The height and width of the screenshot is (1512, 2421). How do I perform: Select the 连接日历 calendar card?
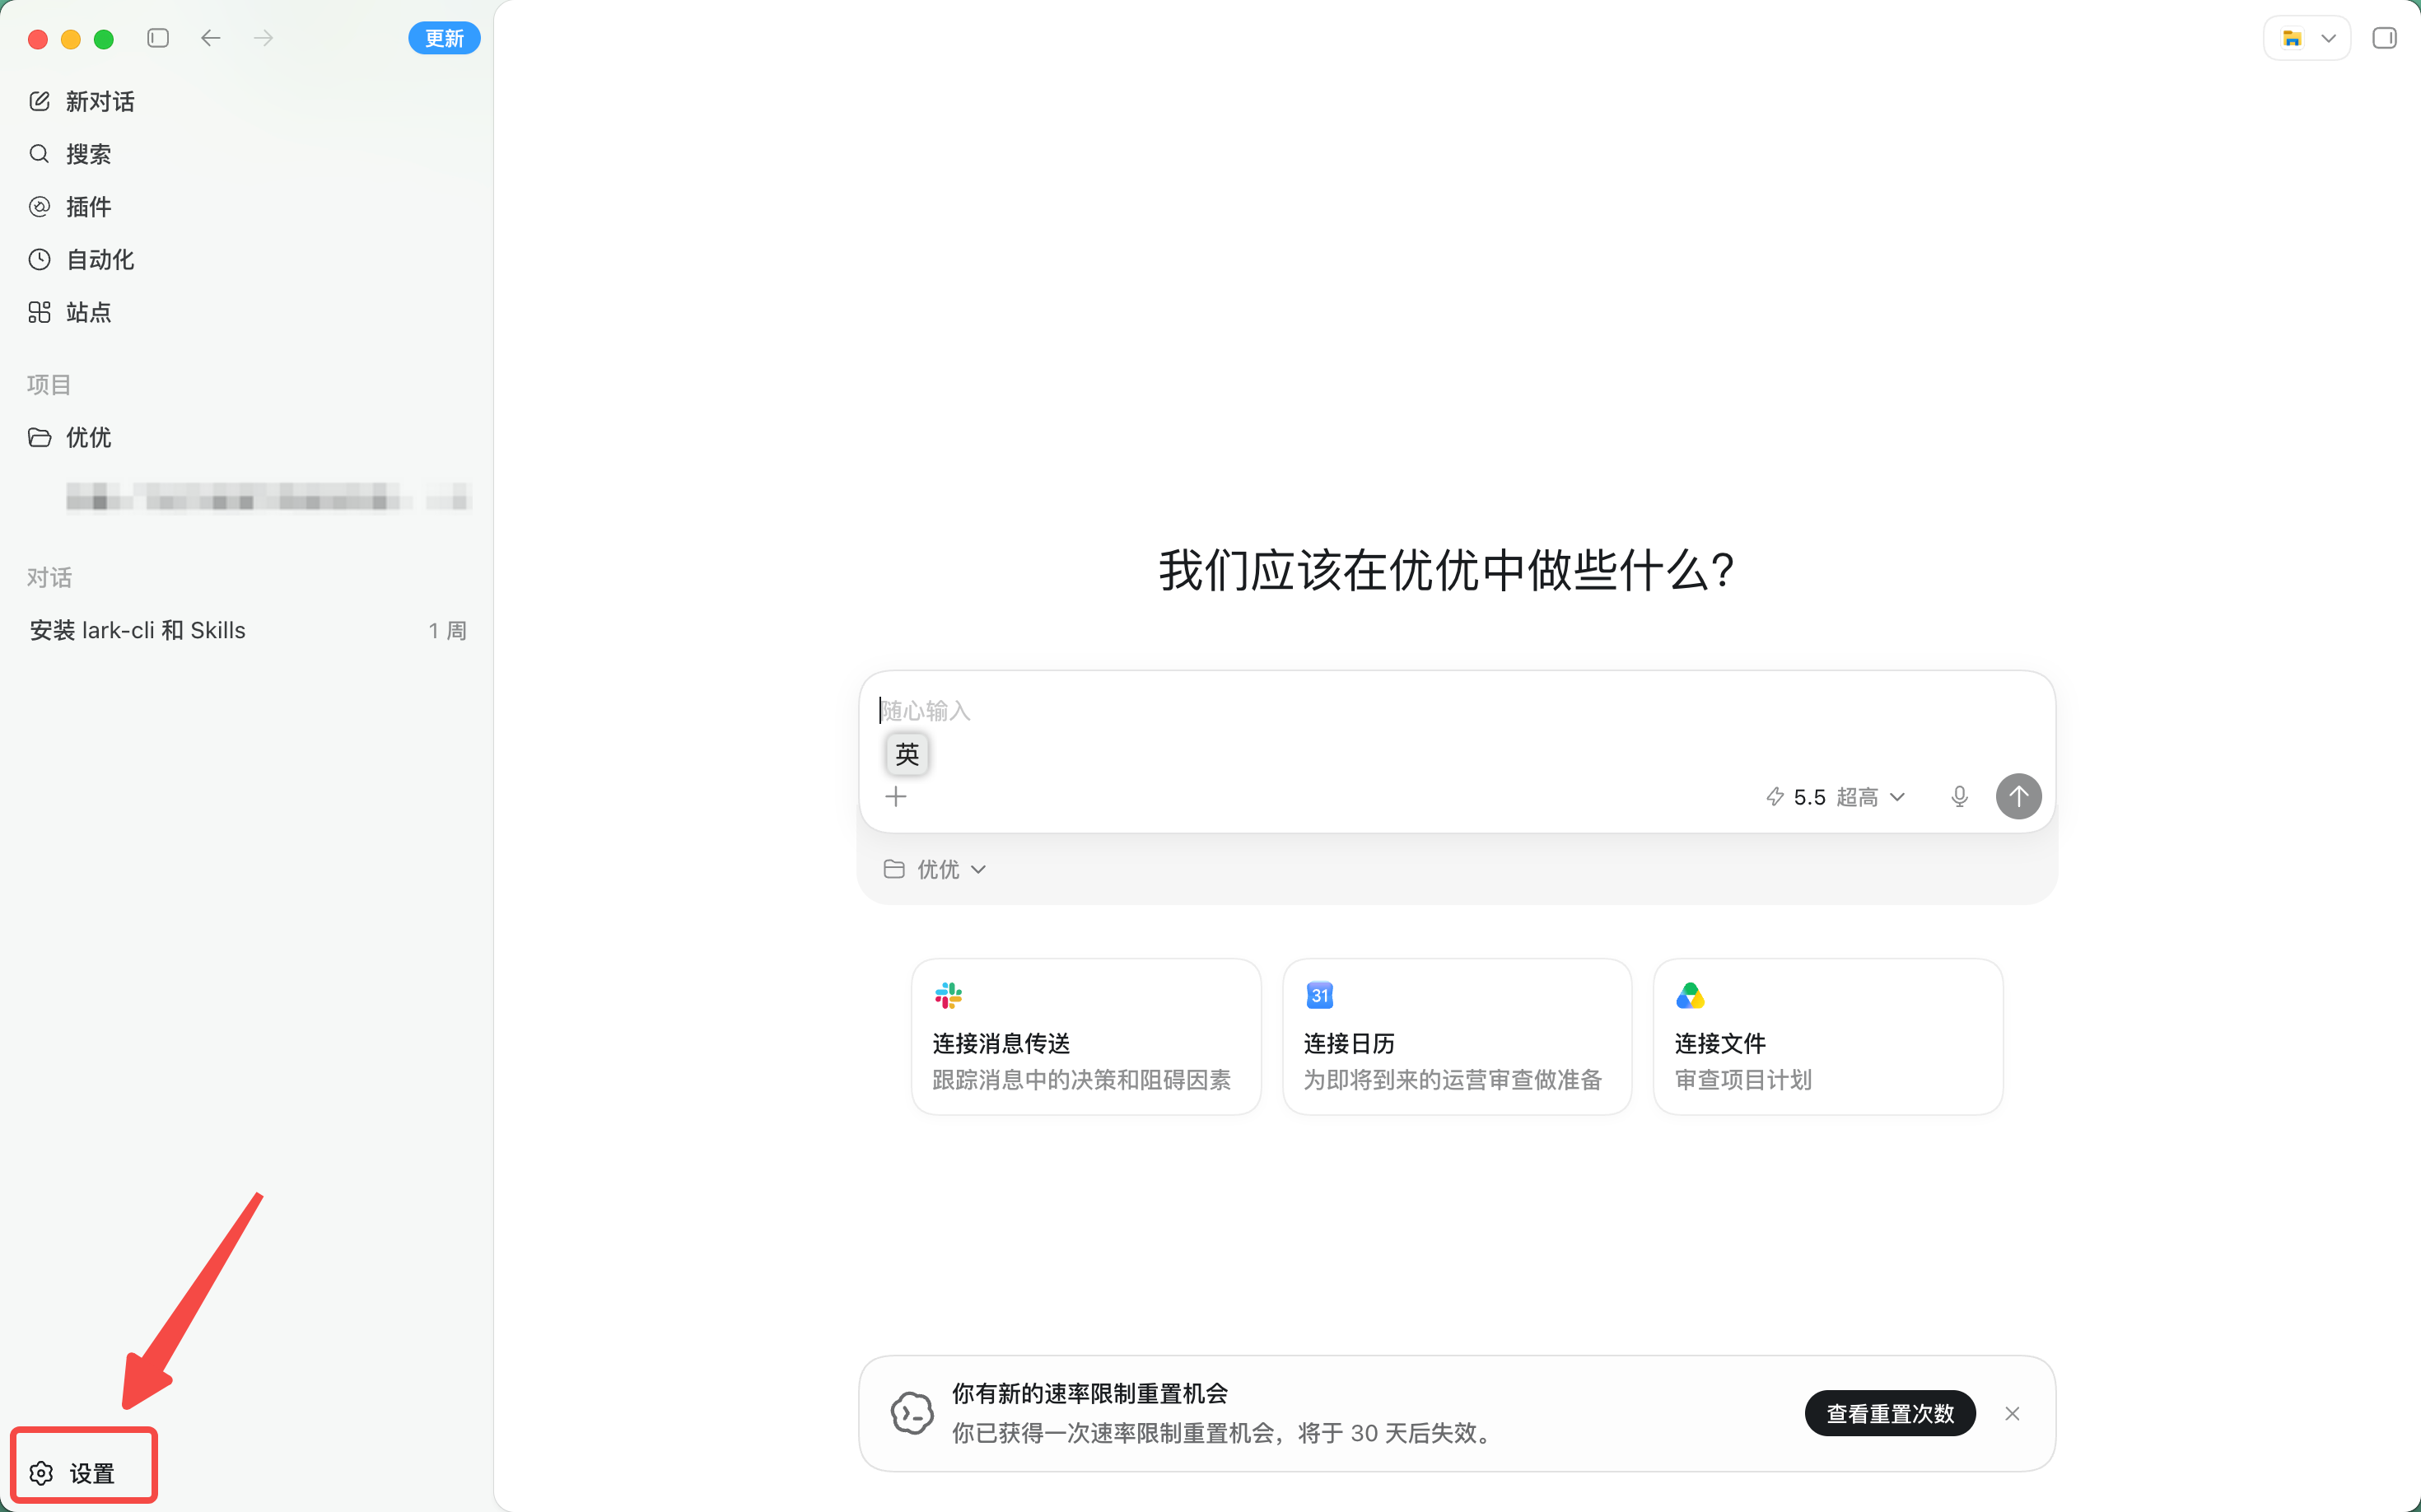click(x=1457, y=1037)
